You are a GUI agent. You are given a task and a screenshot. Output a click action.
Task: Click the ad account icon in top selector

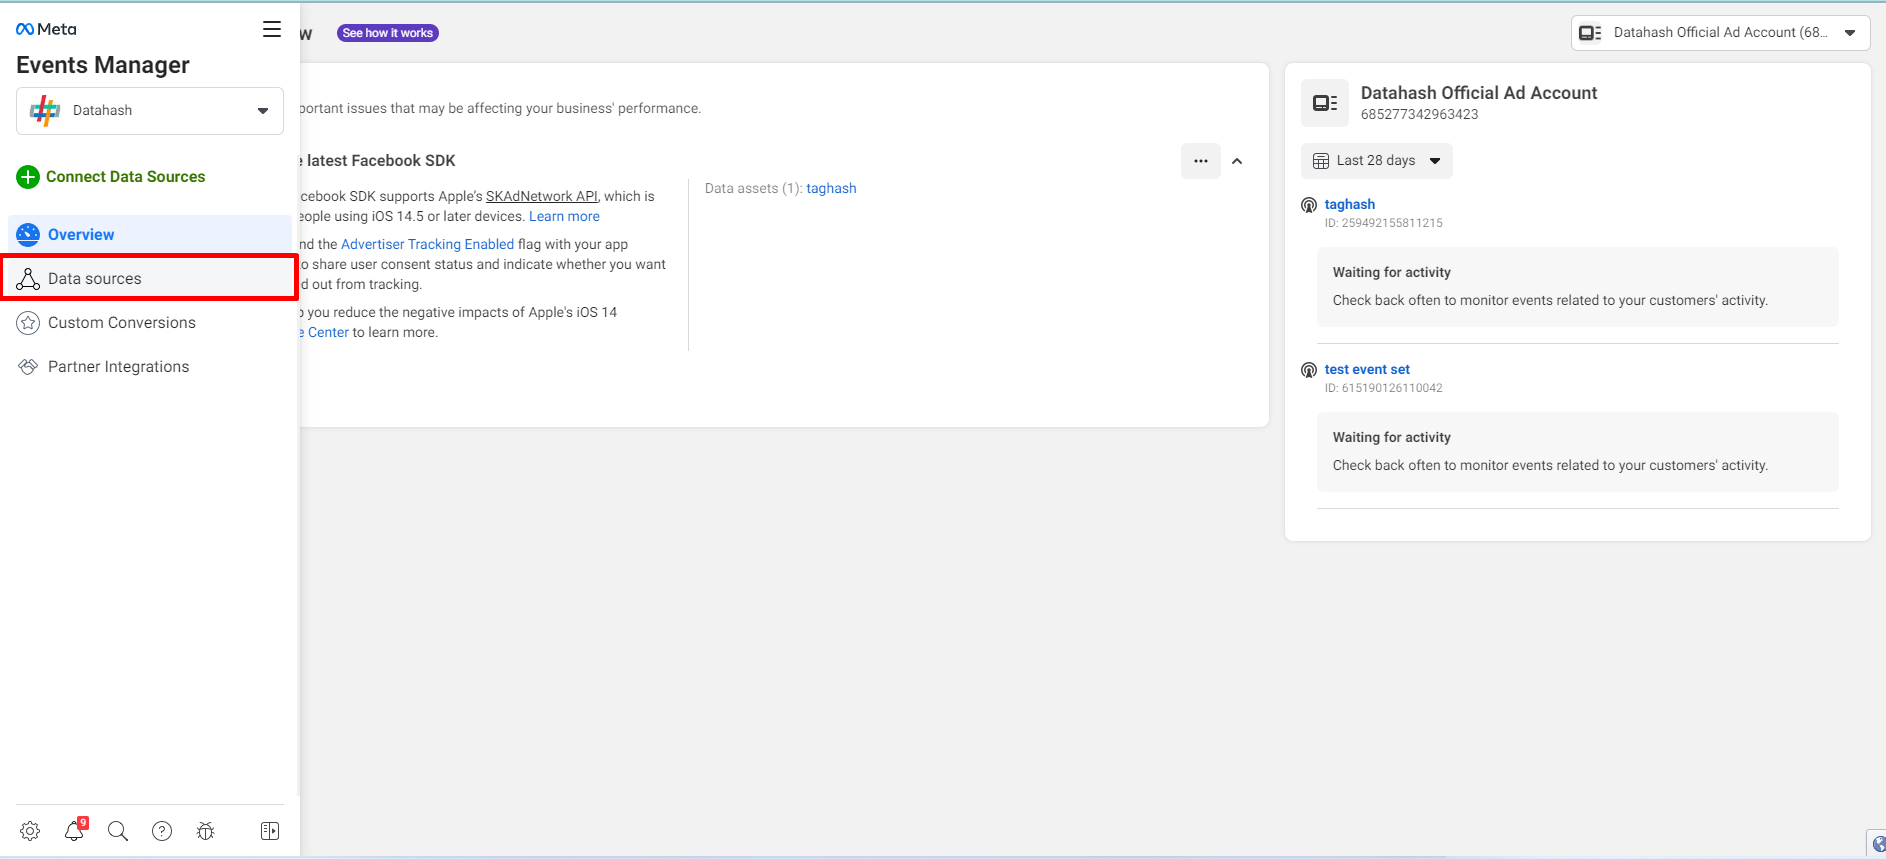pos(1590,33)
